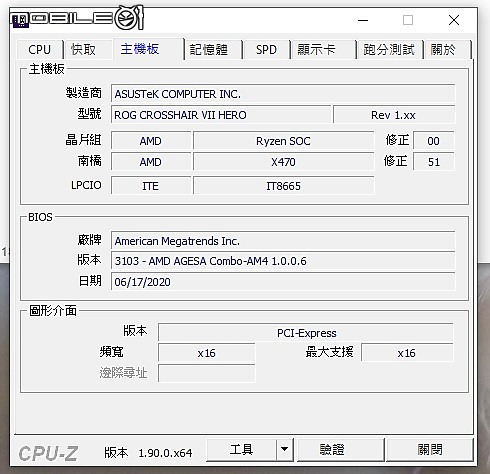The width and height of the screenshot is (490, 474).
Task: Click the 工具 tools button
Action: 241,450
